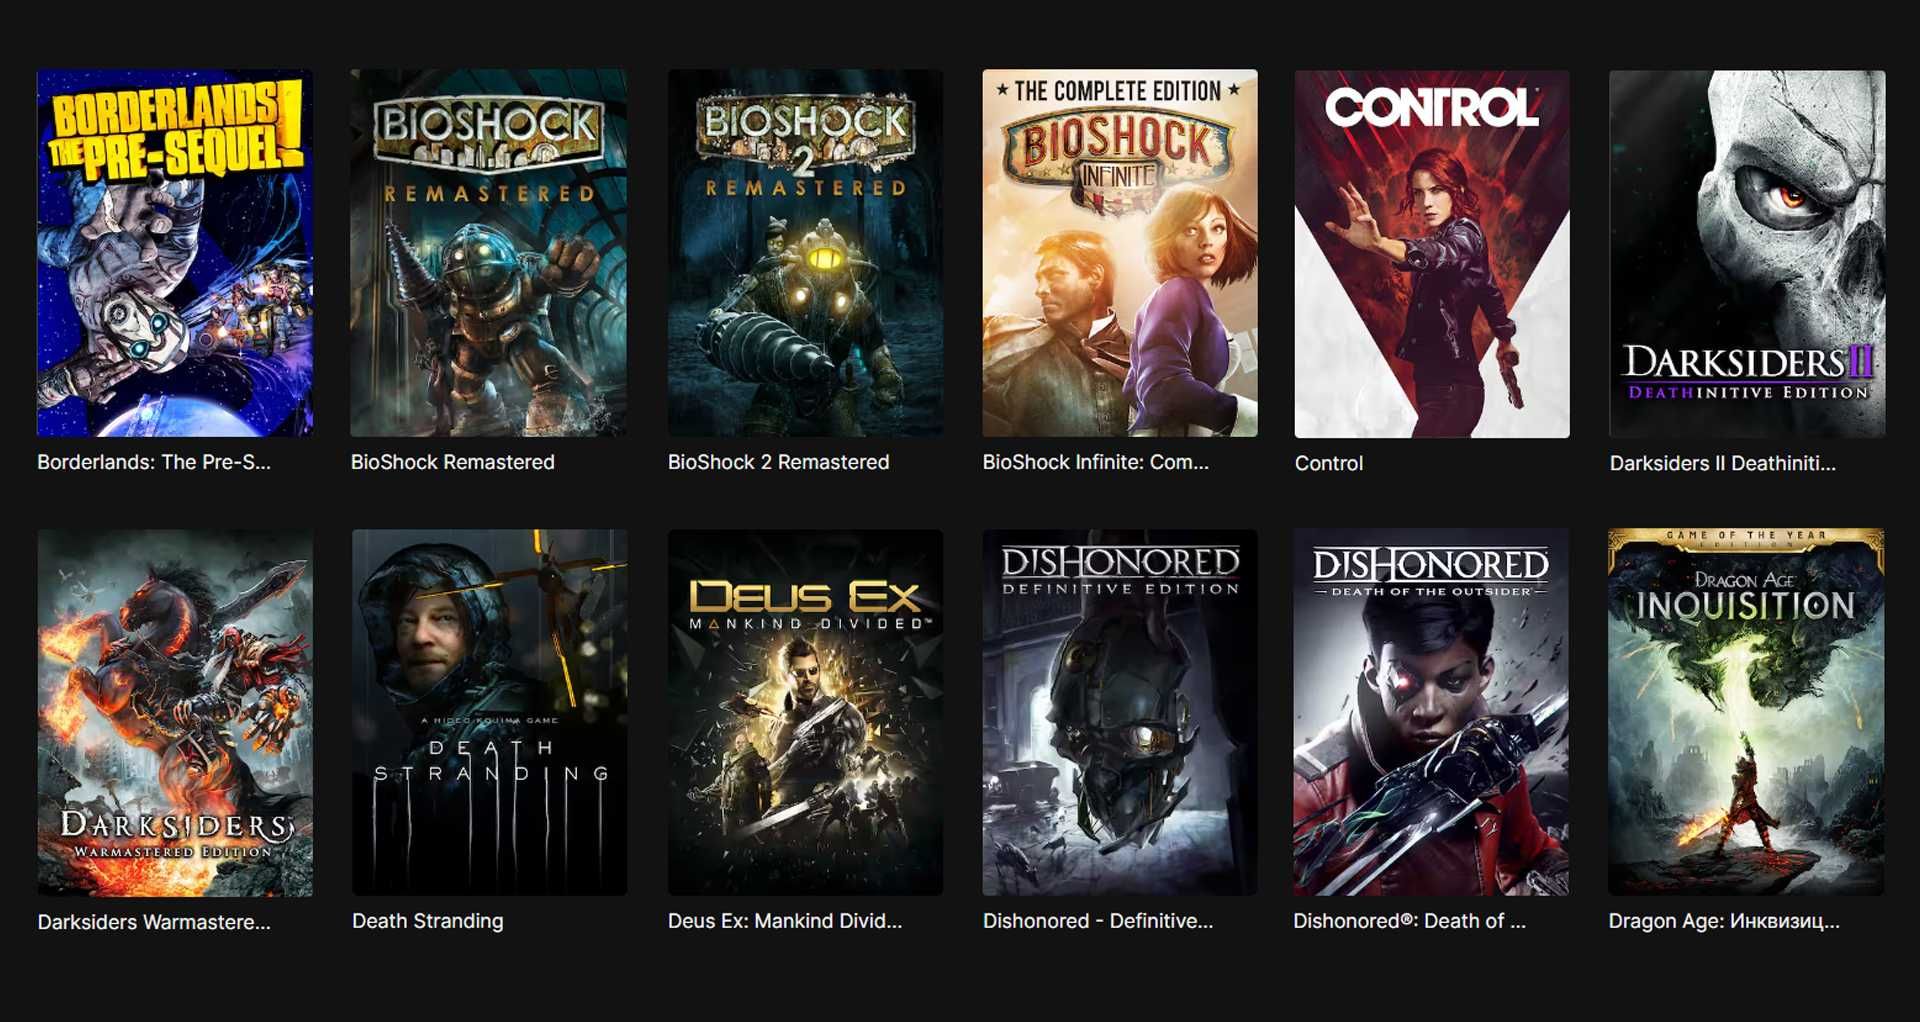Click the 'Deus Ex: Mankind Divid...' title
Screen dimensions: 1920x1022
coord(785,921)
